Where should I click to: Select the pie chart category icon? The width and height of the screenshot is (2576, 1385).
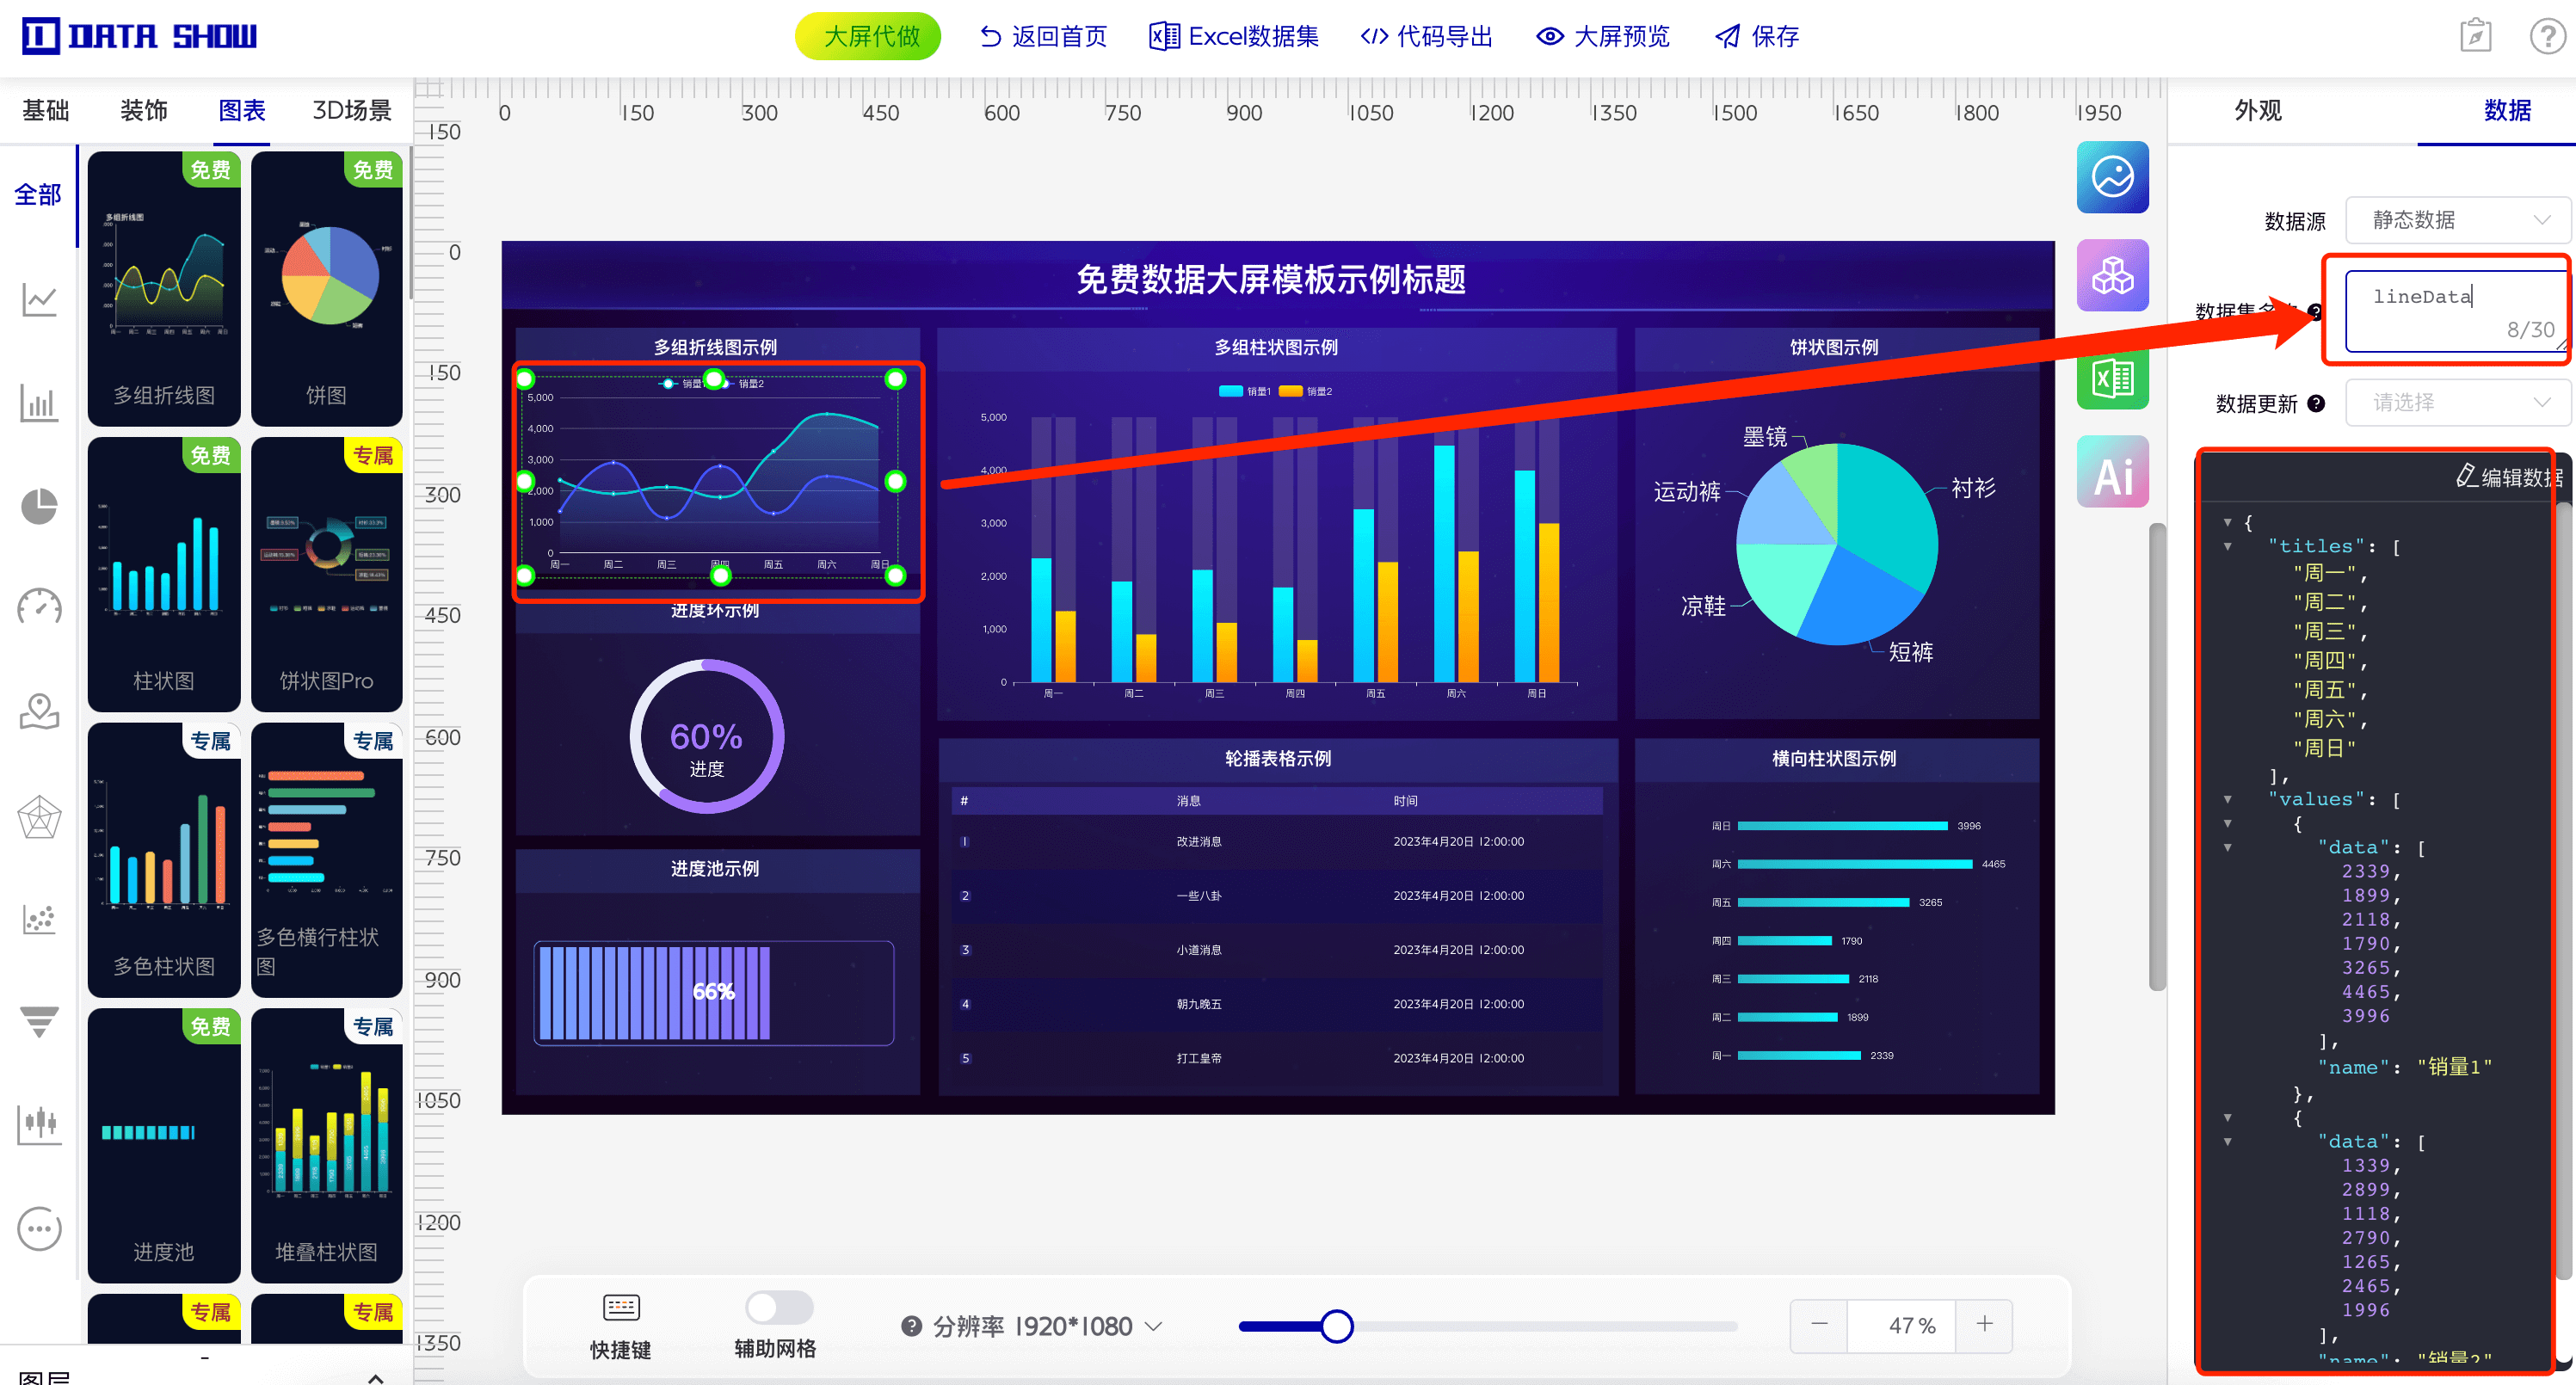(x=39, y=506)
